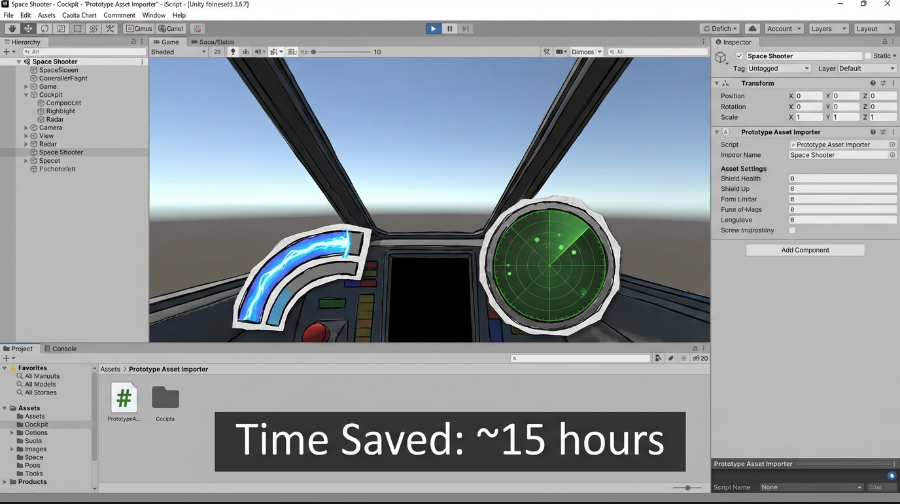Open the Defich collaborate button
This screenshot has height=504, width=900.
(720, 28)
